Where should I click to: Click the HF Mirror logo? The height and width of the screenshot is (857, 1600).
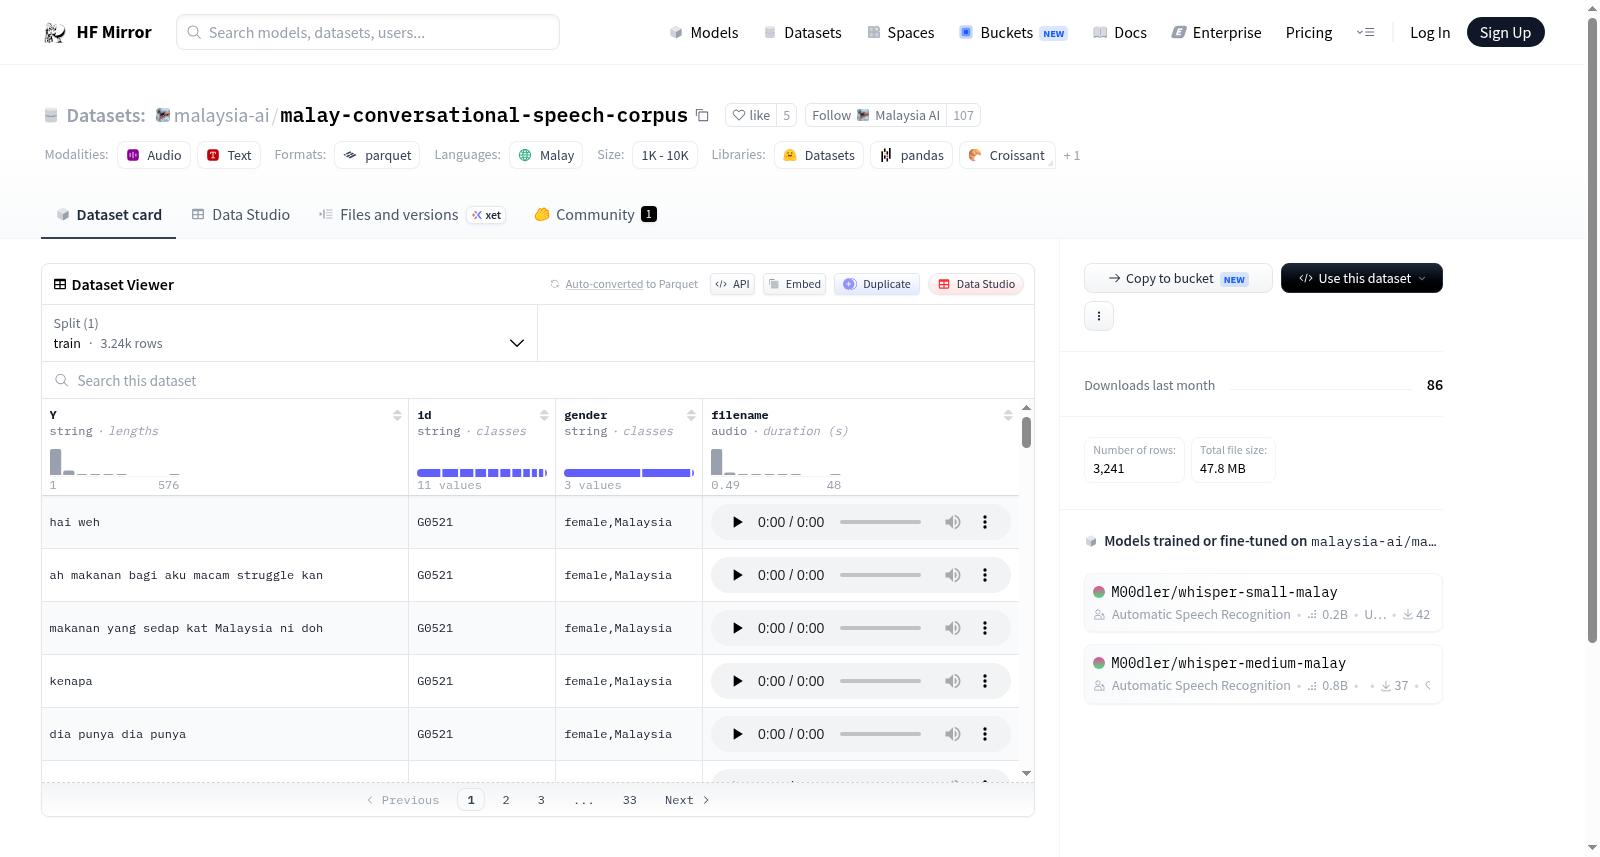(x=98, y=32)
